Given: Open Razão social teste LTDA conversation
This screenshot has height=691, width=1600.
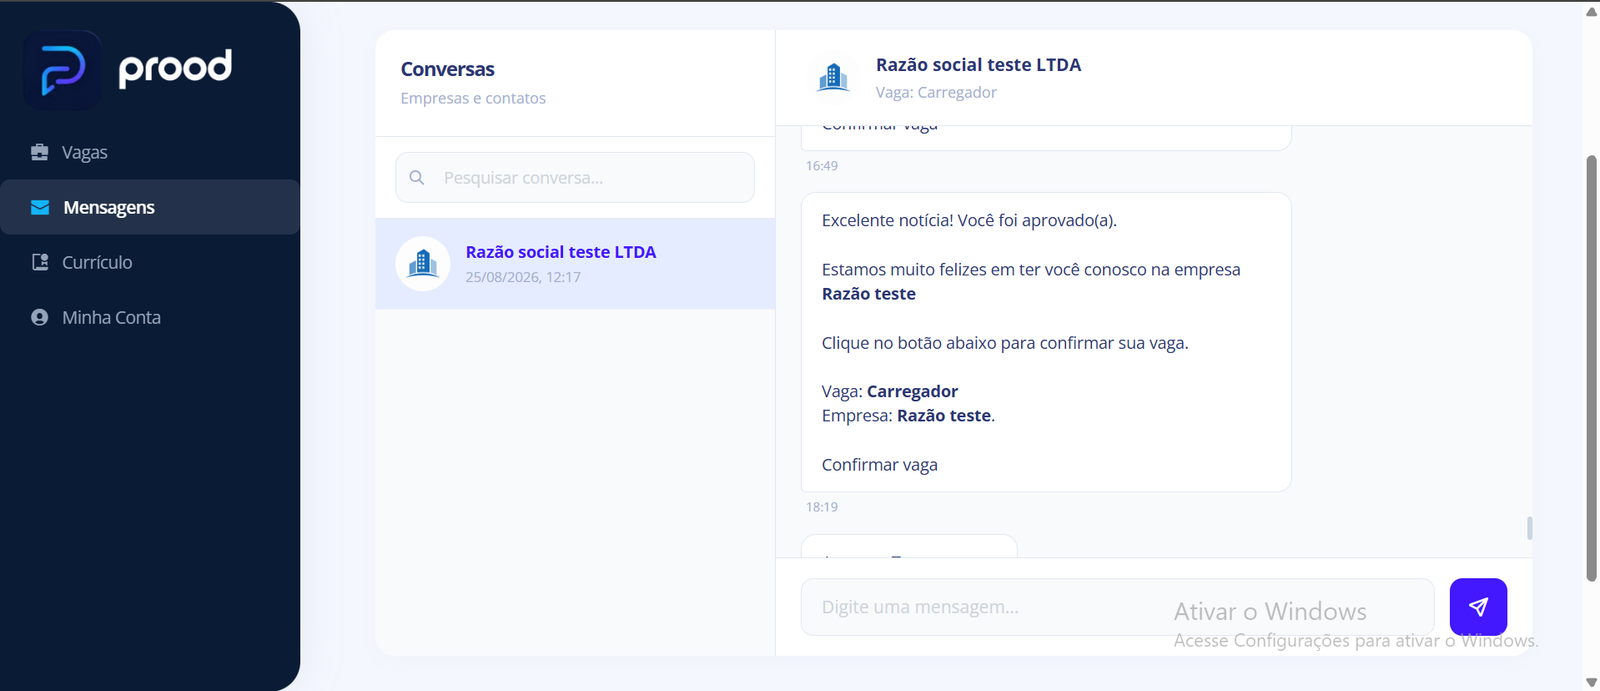Looking at the screenshot, I should [575, 264].
